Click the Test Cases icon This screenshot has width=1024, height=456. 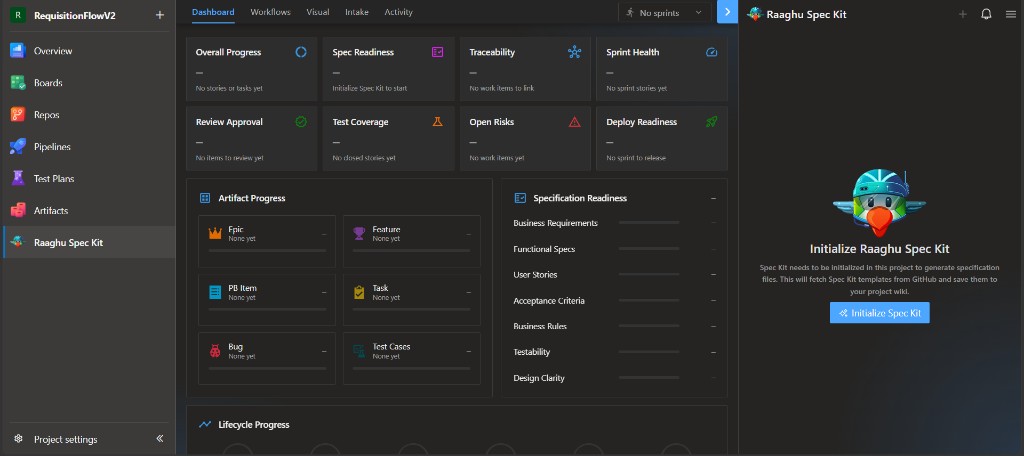click(359, 351)
